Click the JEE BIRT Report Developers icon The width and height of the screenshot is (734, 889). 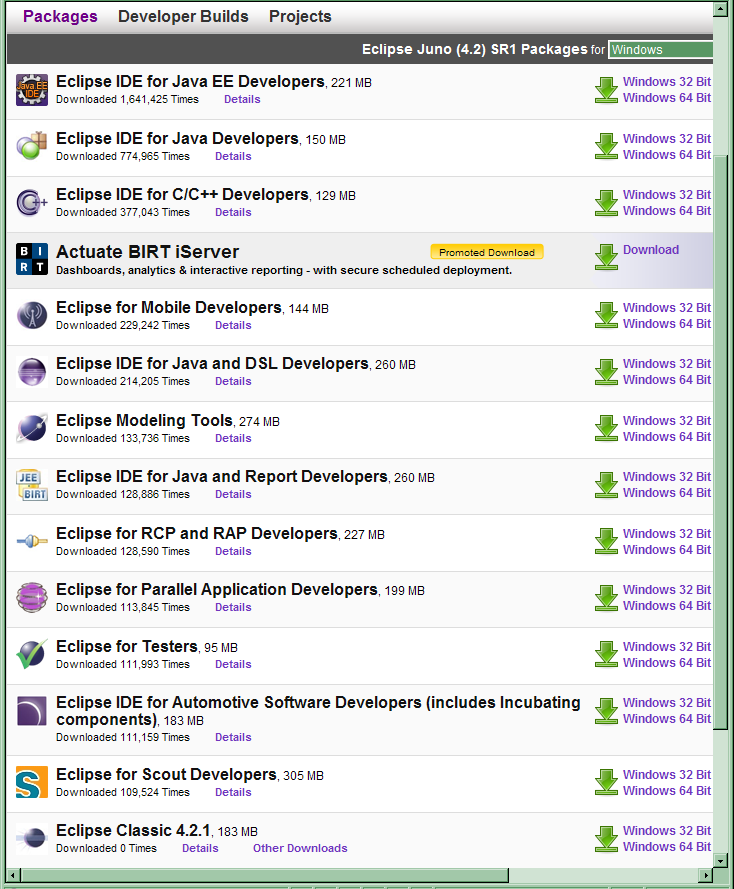[32, 485]
